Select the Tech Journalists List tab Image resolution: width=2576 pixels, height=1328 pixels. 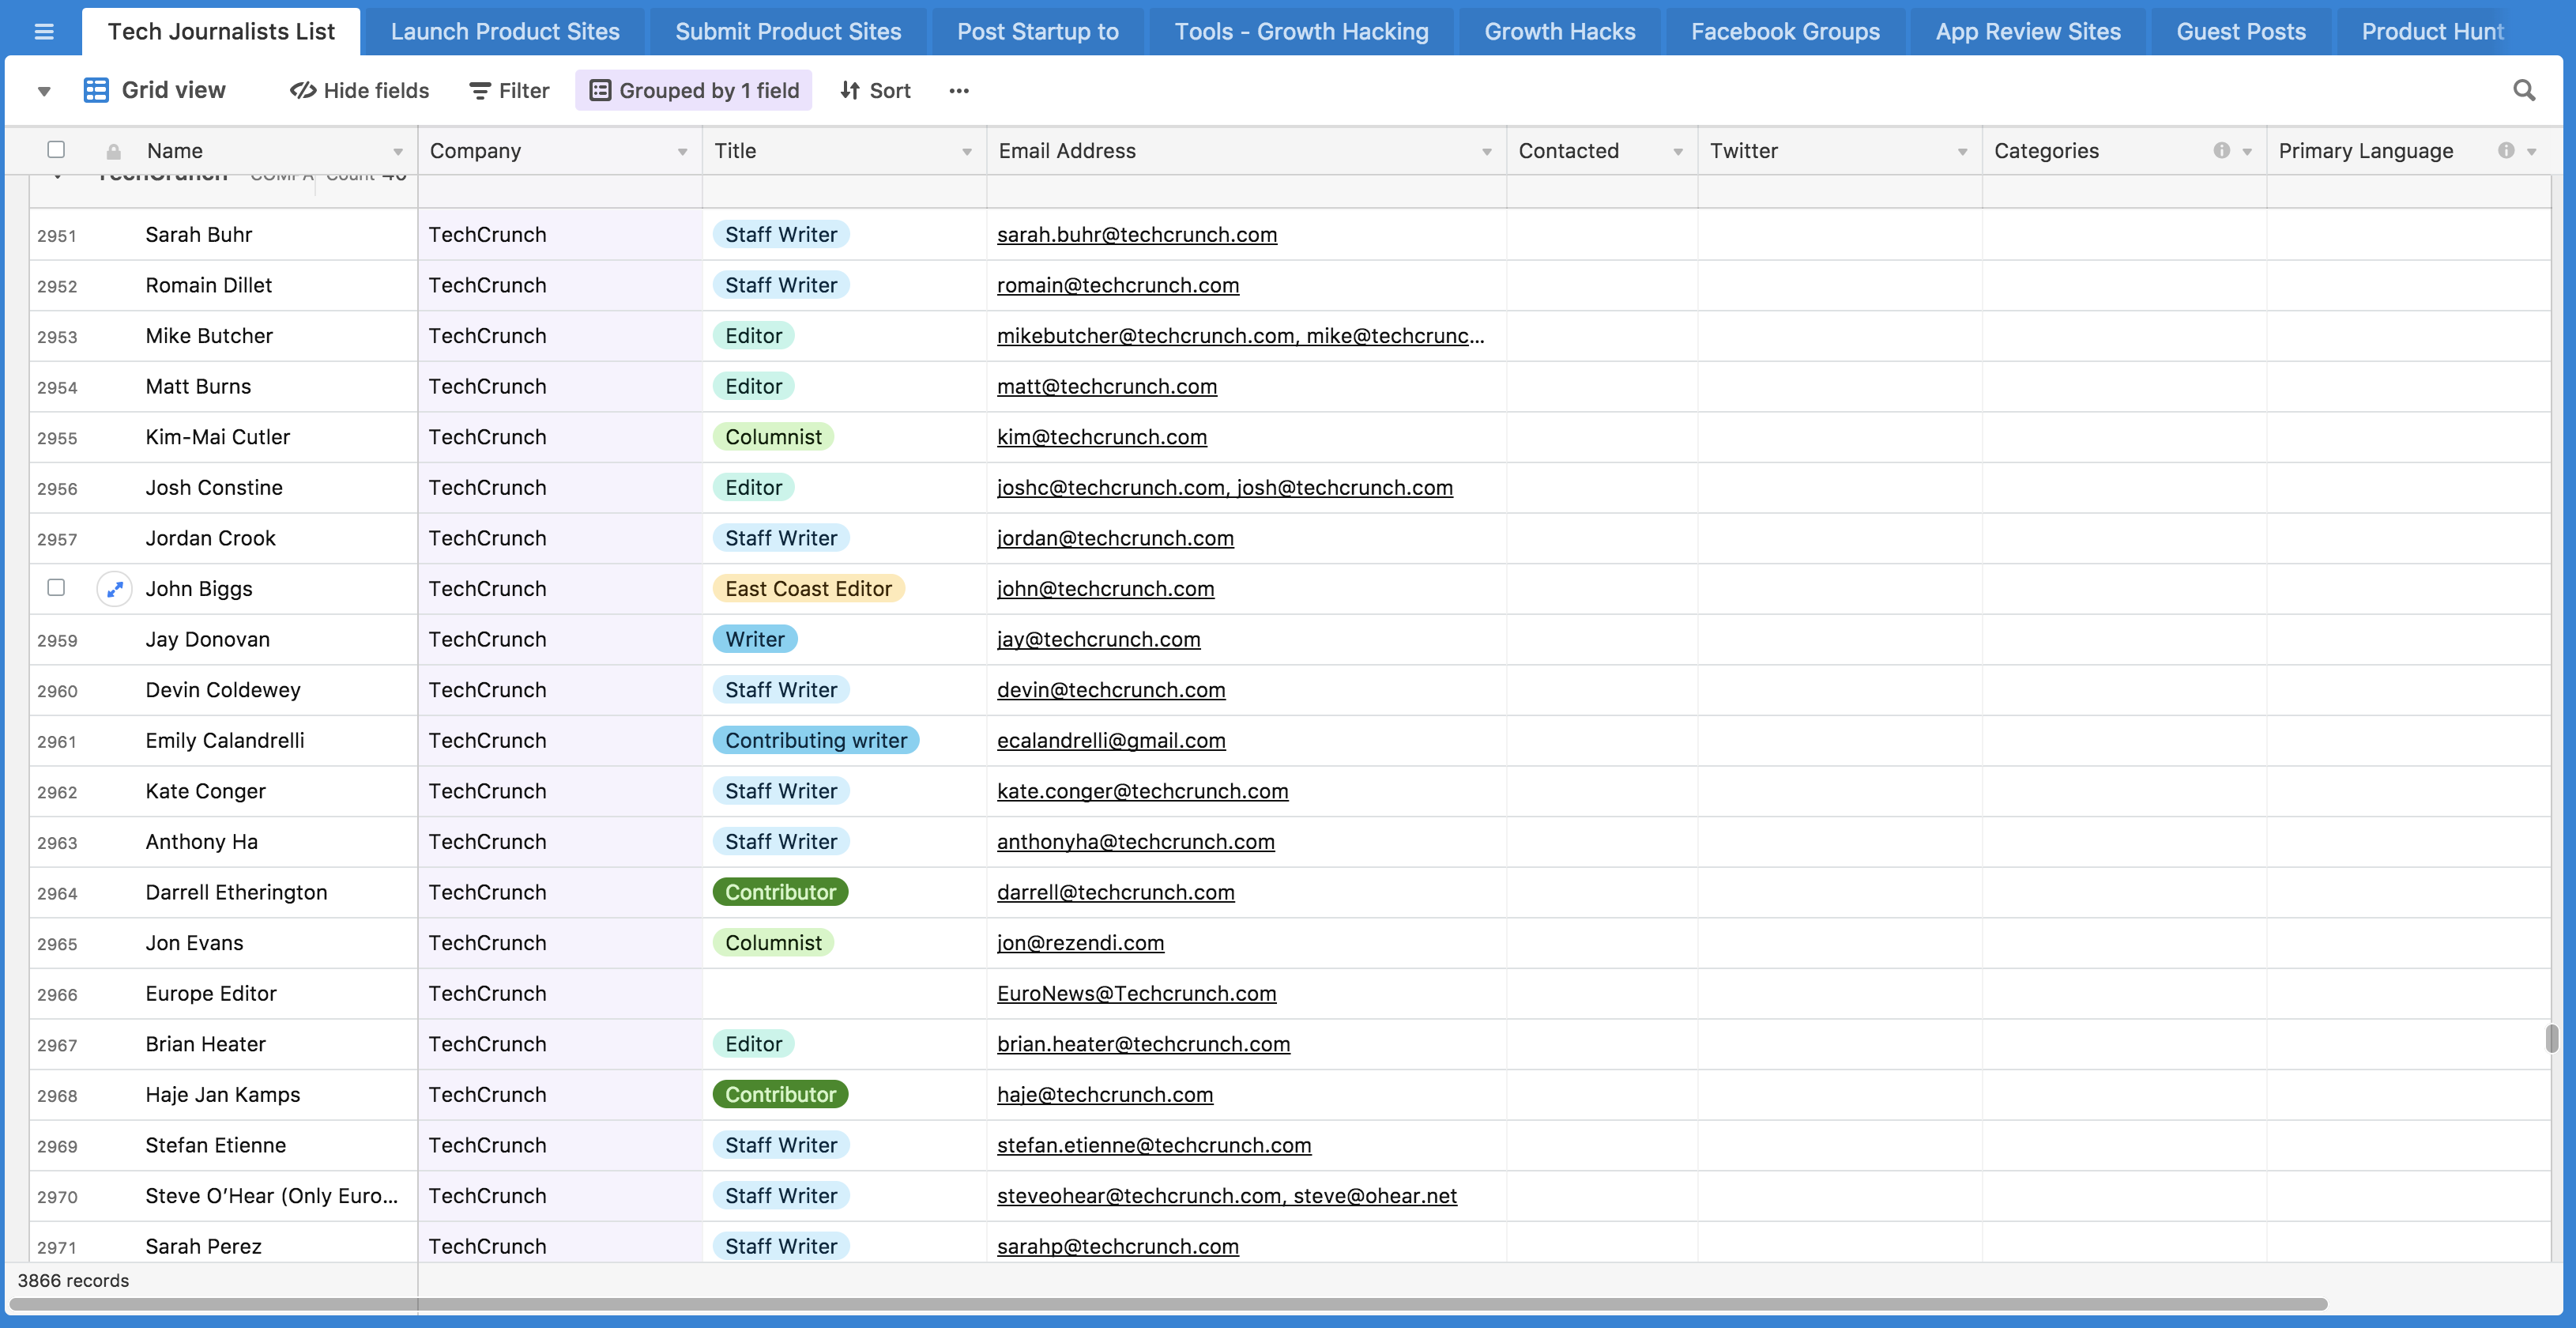point(221,32)
